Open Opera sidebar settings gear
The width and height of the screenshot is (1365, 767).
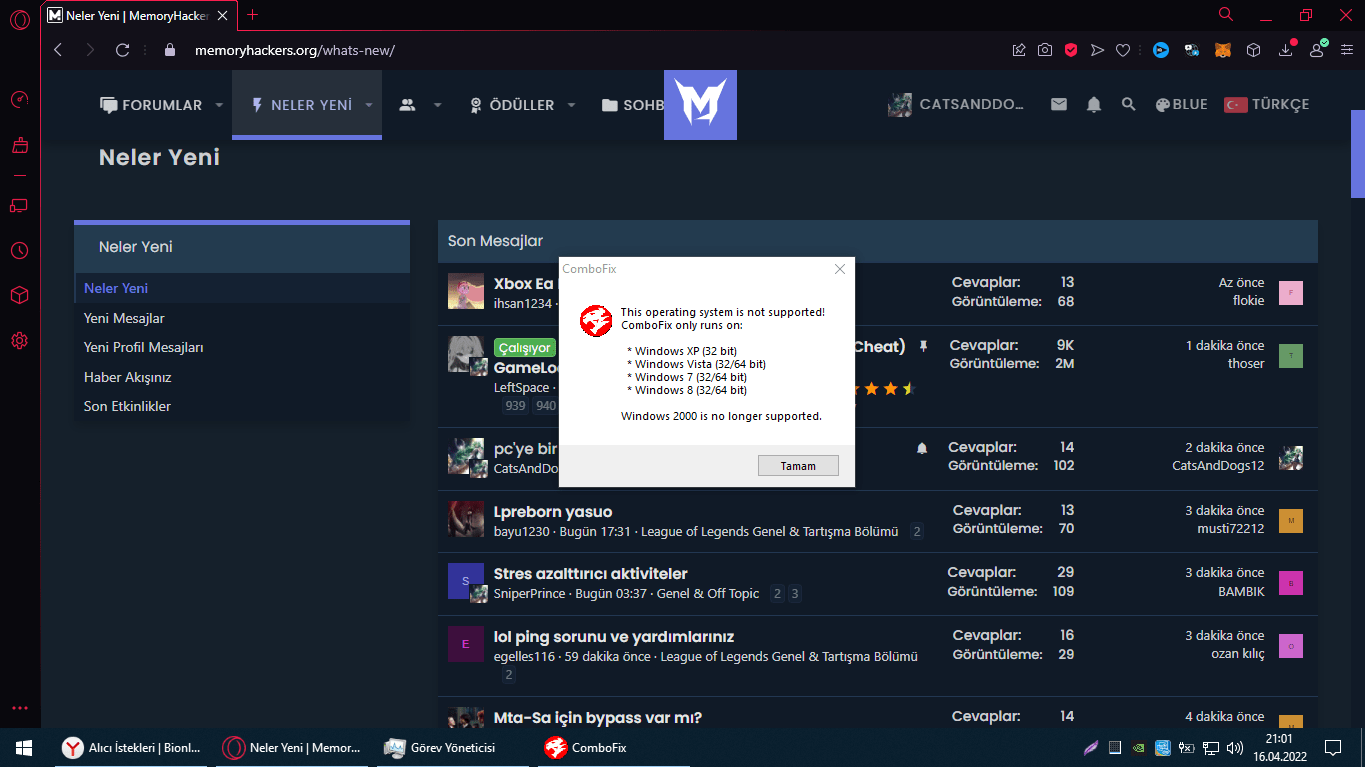19,341
